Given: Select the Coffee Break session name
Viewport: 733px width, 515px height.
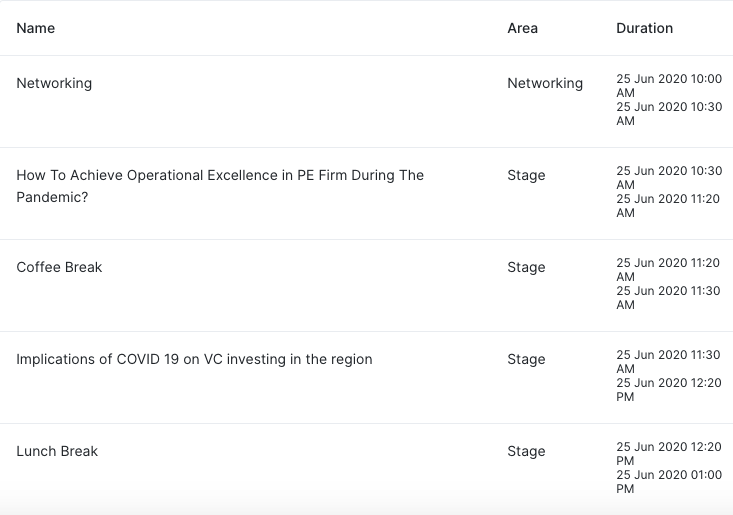Looking at the screenshot, I should point(59,267).
